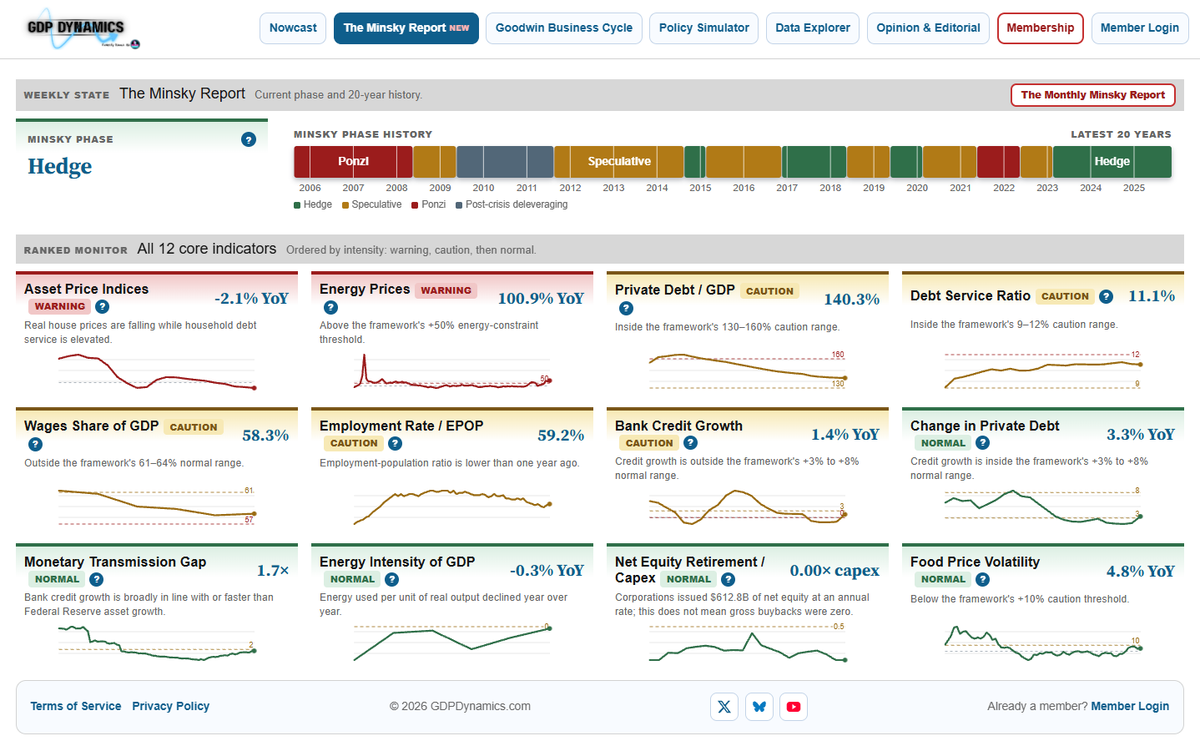This screenshot has width=1200, height=746.
Task: Click the 0.00× capex value
Action: click(x=835, y=571)
